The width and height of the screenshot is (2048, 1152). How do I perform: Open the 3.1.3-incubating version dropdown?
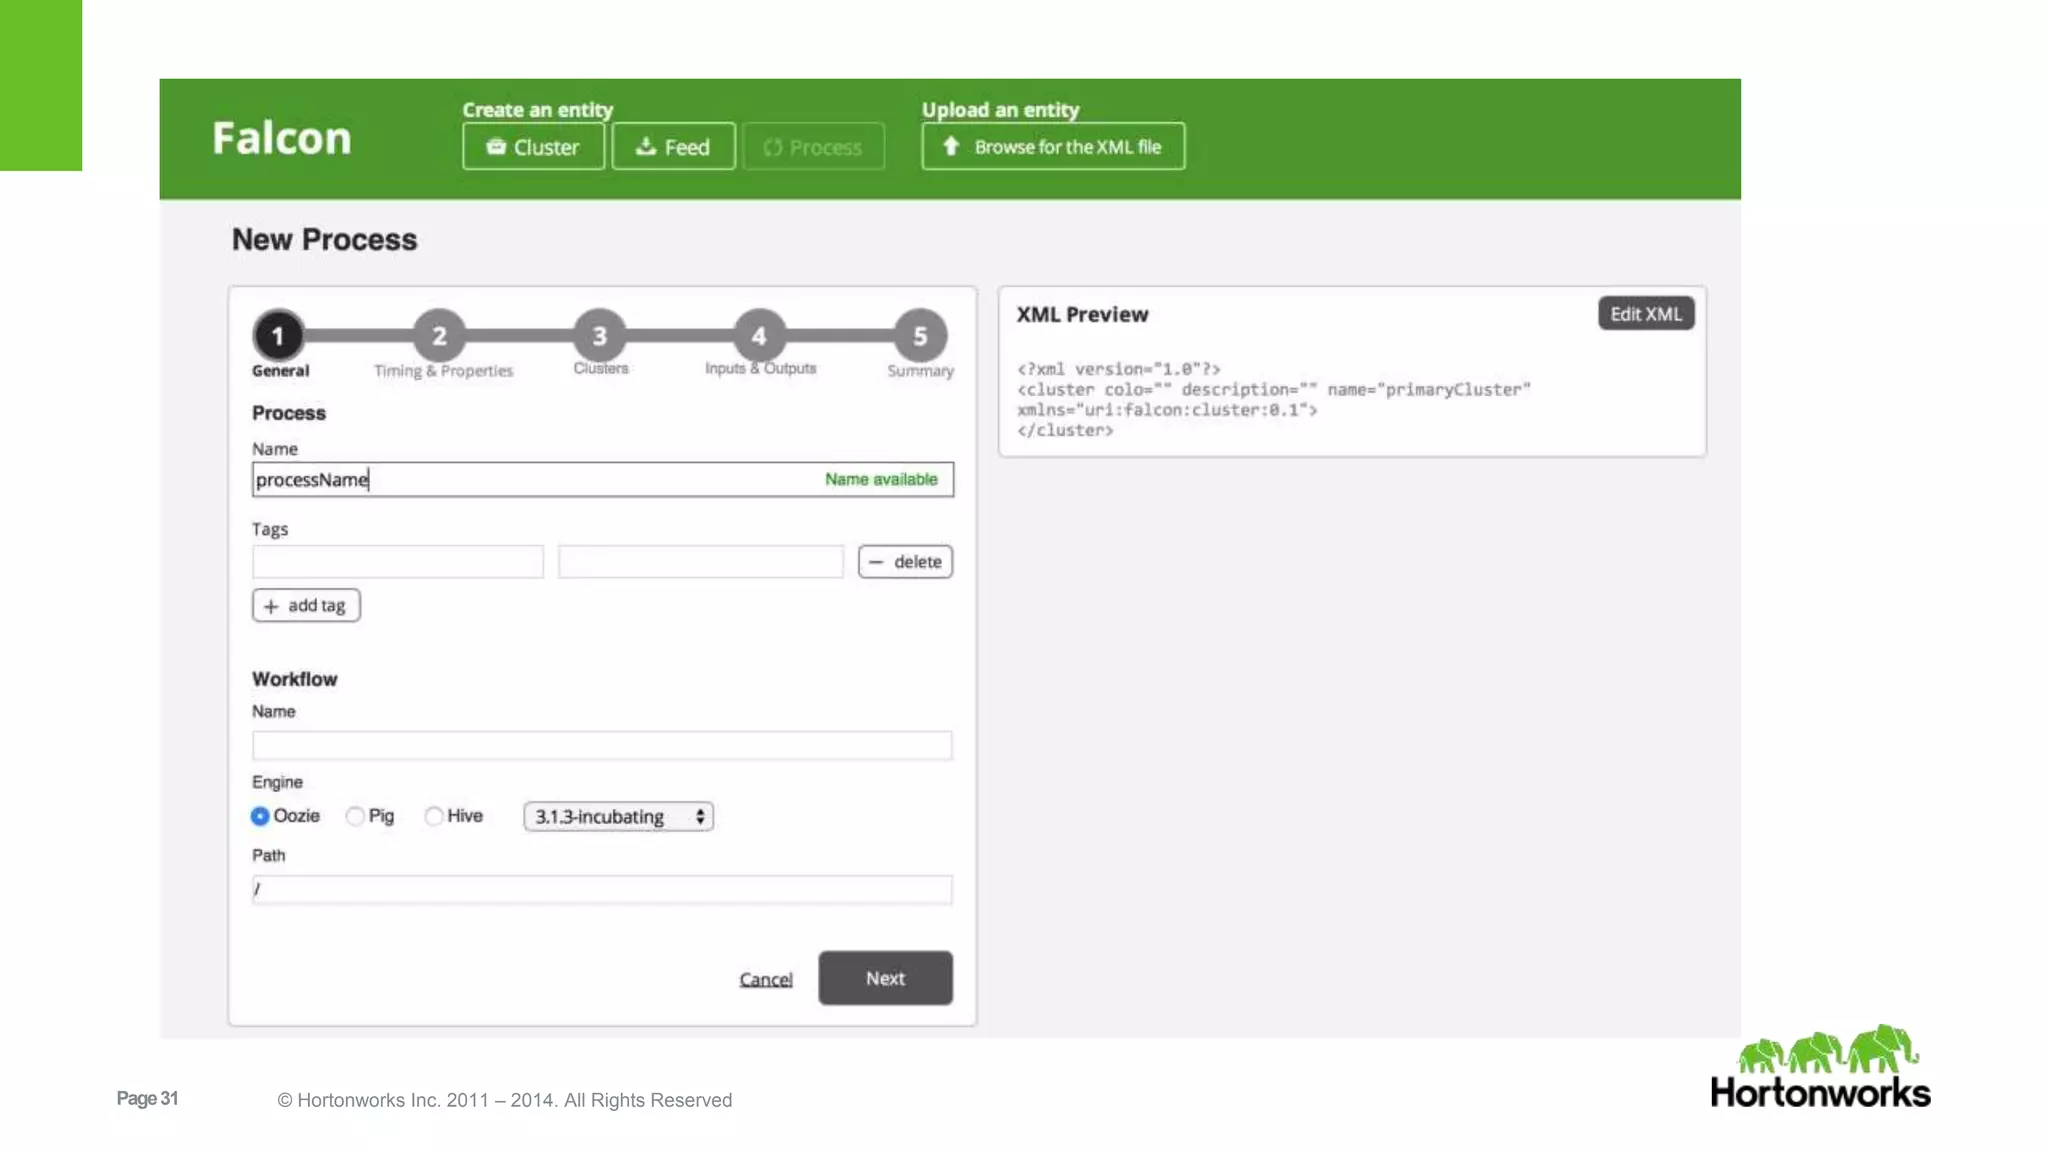point(618,816)
